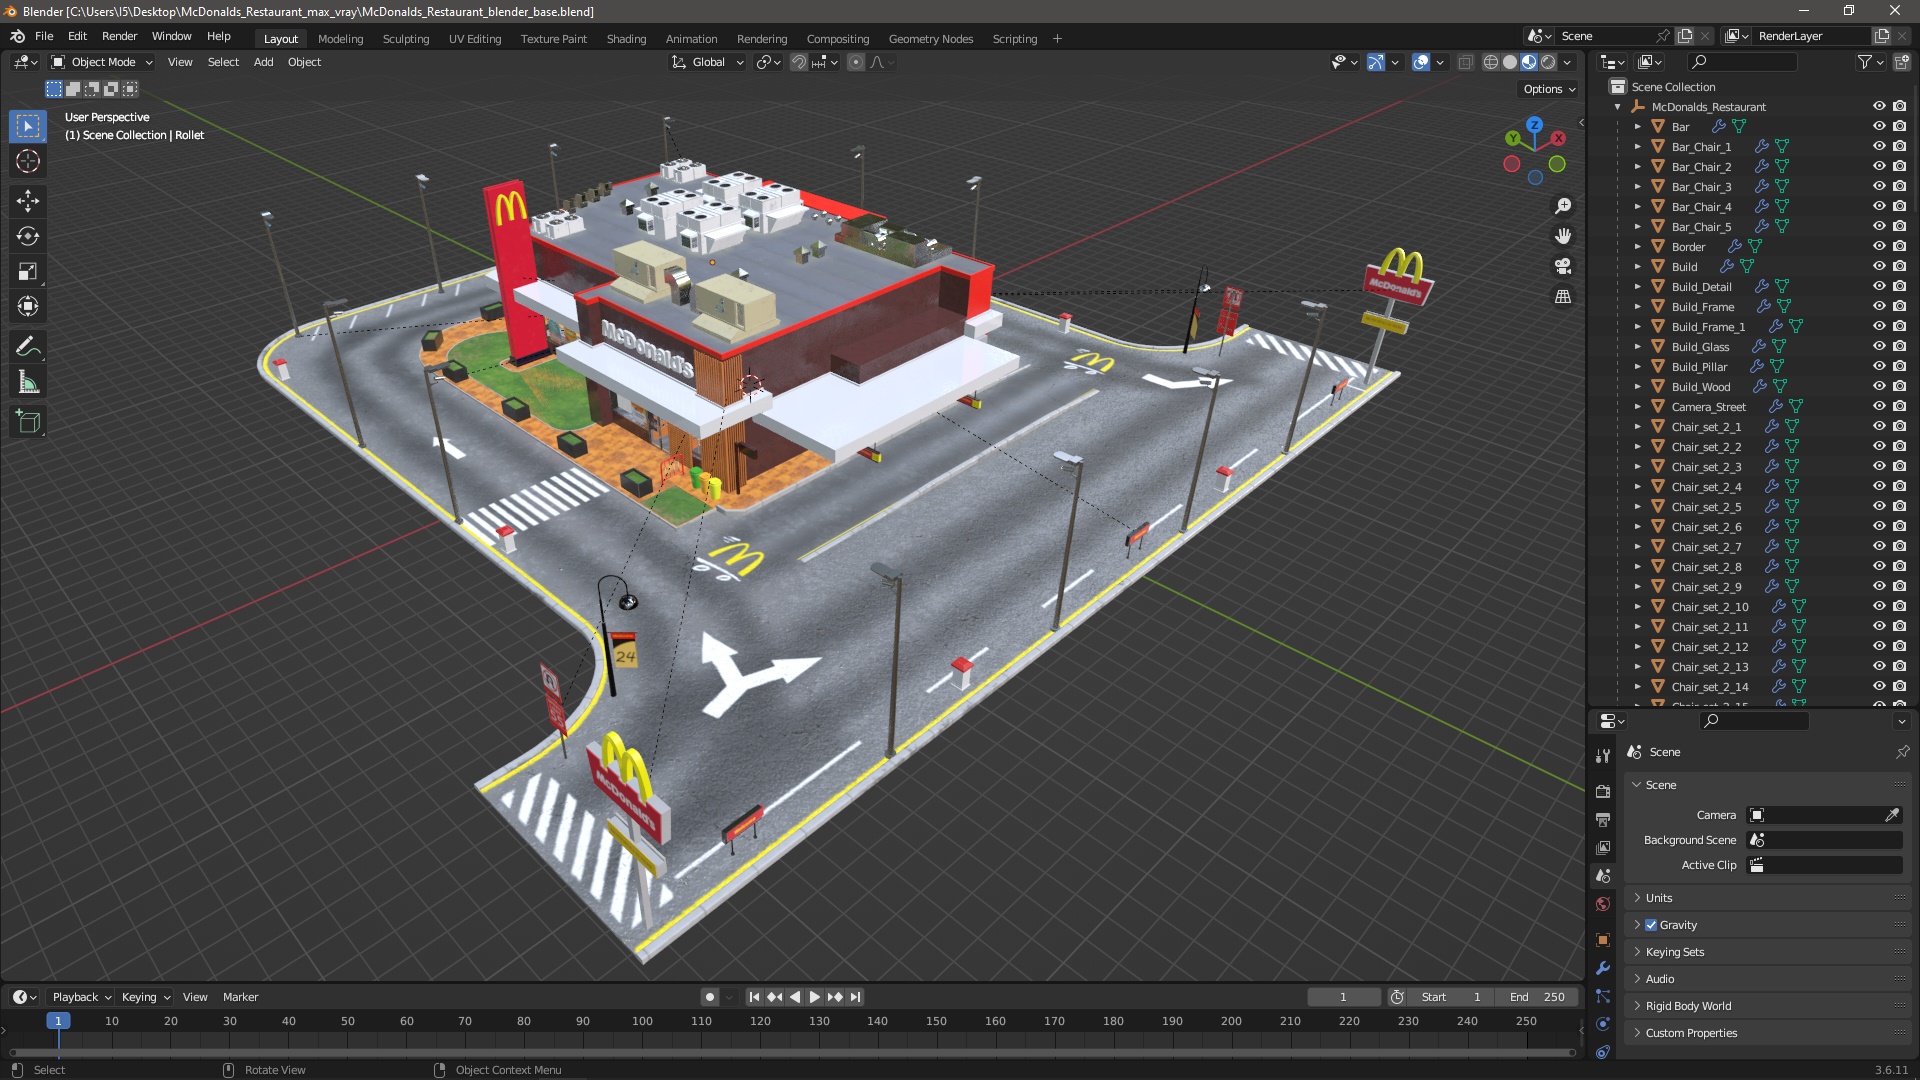Hide Bar_Chair_1 in the viewport

[1879, 146]
